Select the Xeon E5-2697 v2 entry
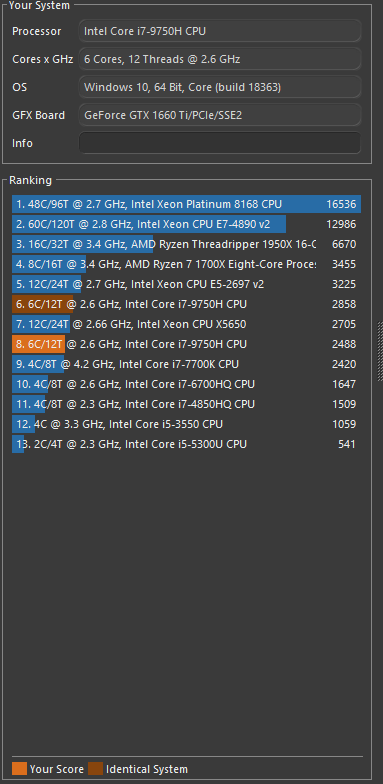This screenshot has width=383, height=784. pyautogui.click(x=186, y=284)
